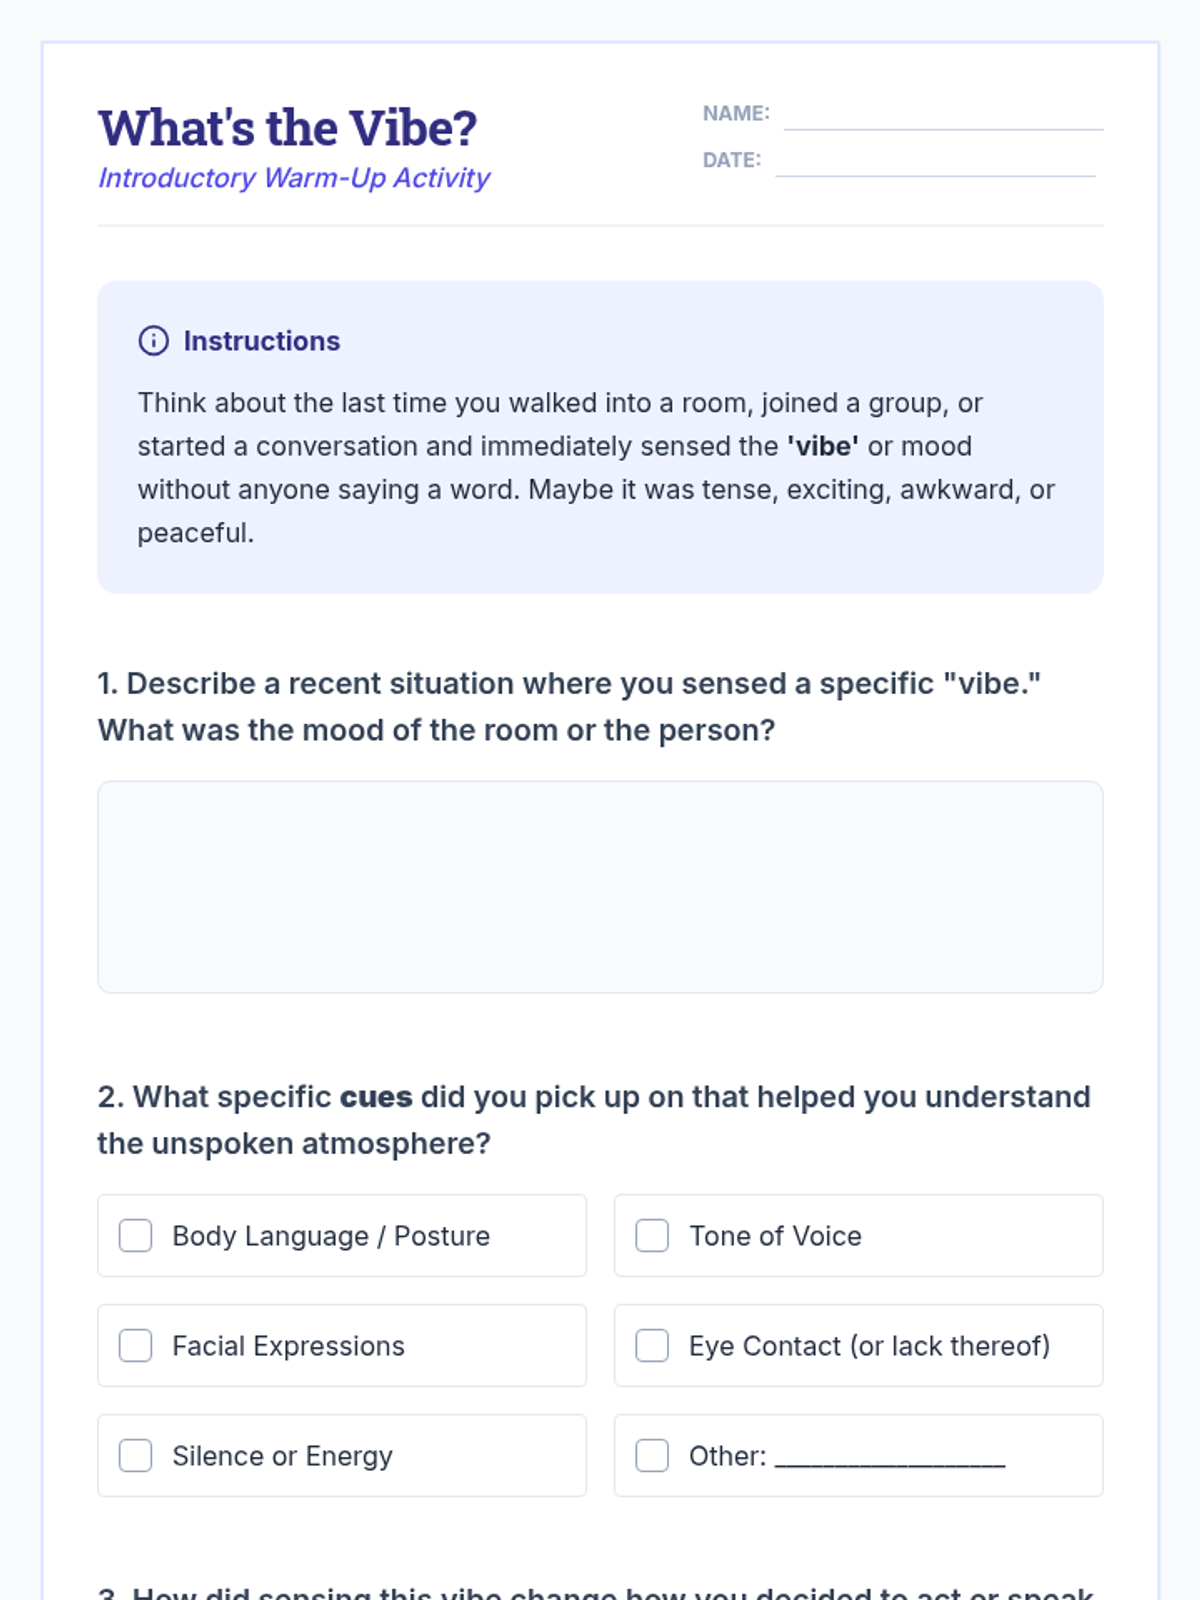Viewport: 1200px width, 1600px height.
Task: Click inside the question 1 answer box
Action: 600,887
